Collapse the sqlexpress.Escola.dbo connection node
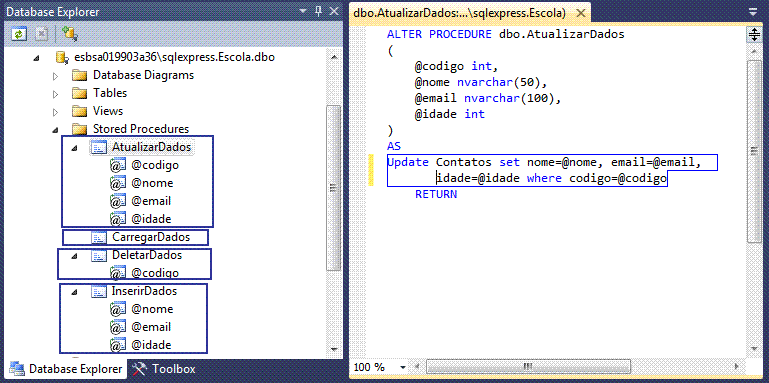This screenshot has height=383, width=769. [36, 58]
